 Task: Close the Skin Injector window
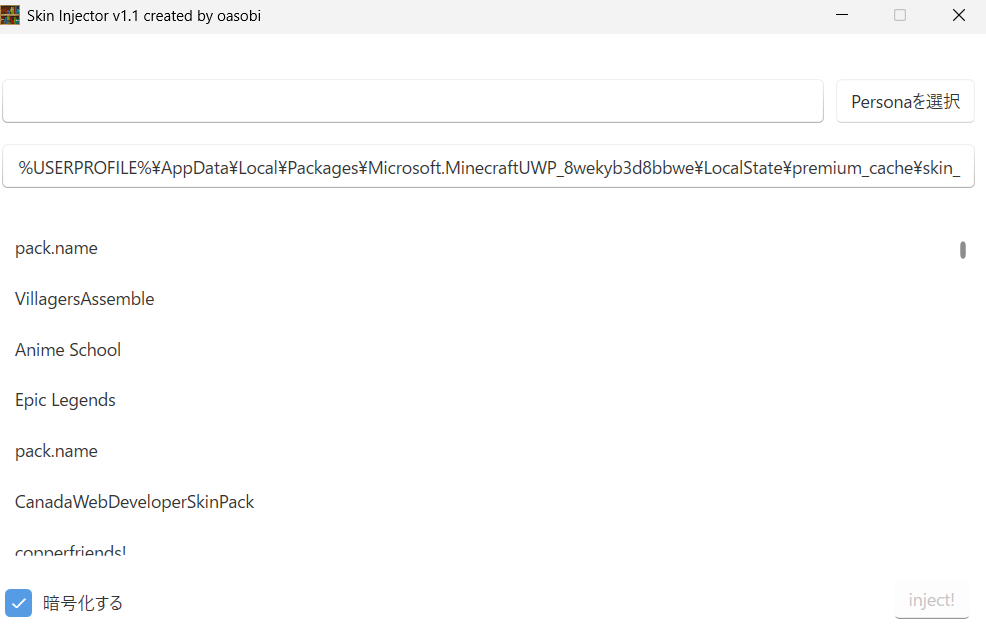click(x=958, y=15)
